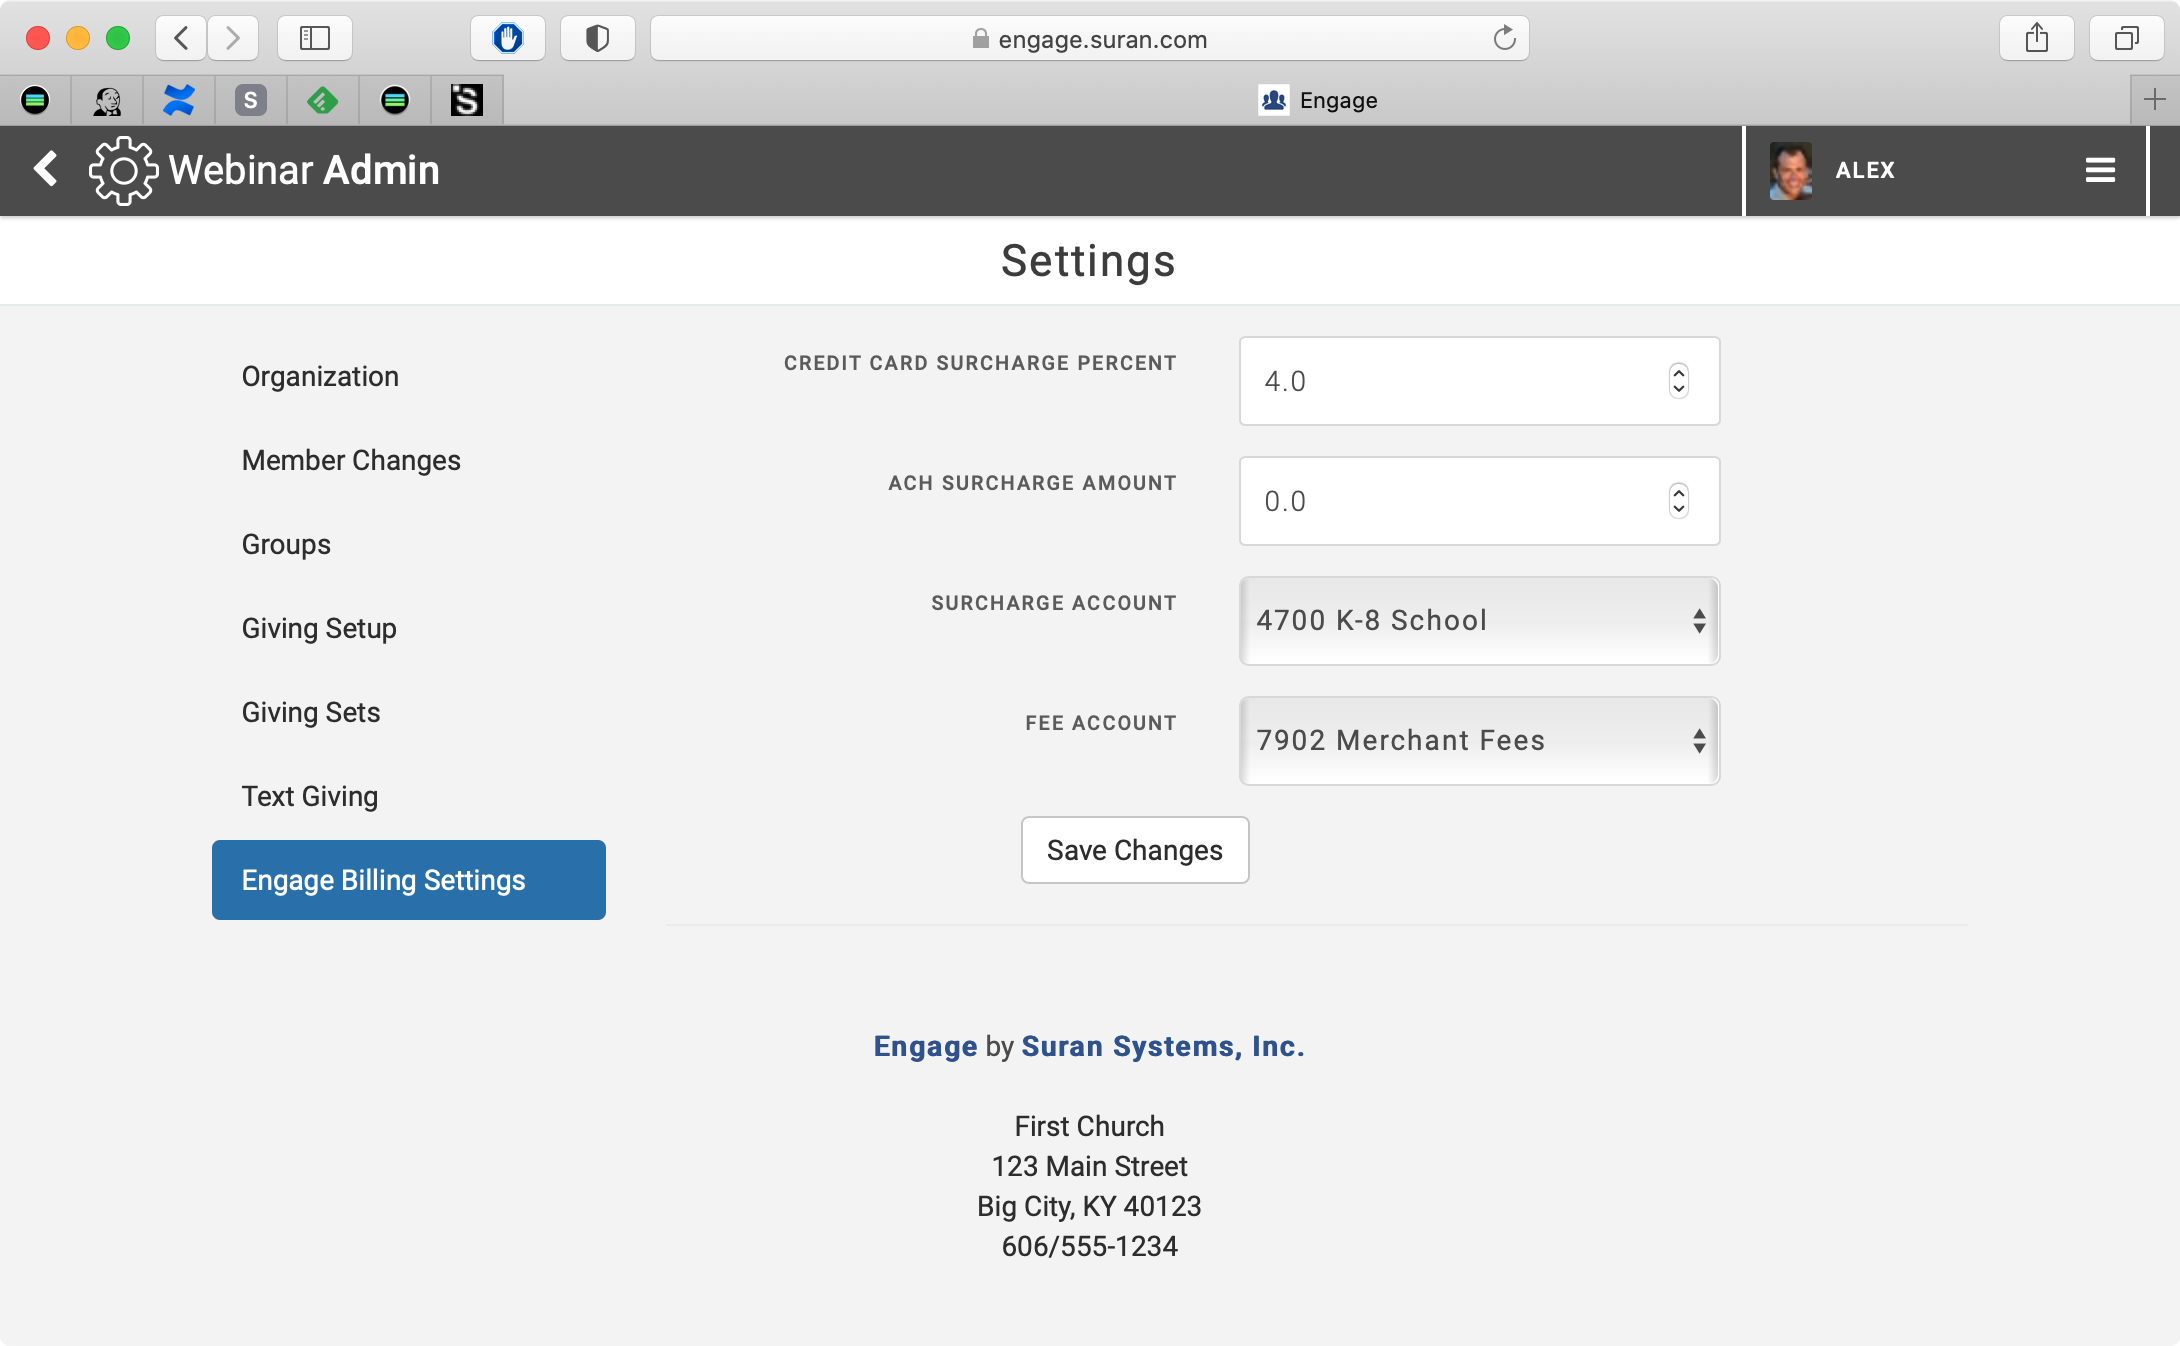Click the Webinar Admin gear icon
Image resolution: width=2180 pixels, height=1346 pixels.
click(x=123, y=170)
